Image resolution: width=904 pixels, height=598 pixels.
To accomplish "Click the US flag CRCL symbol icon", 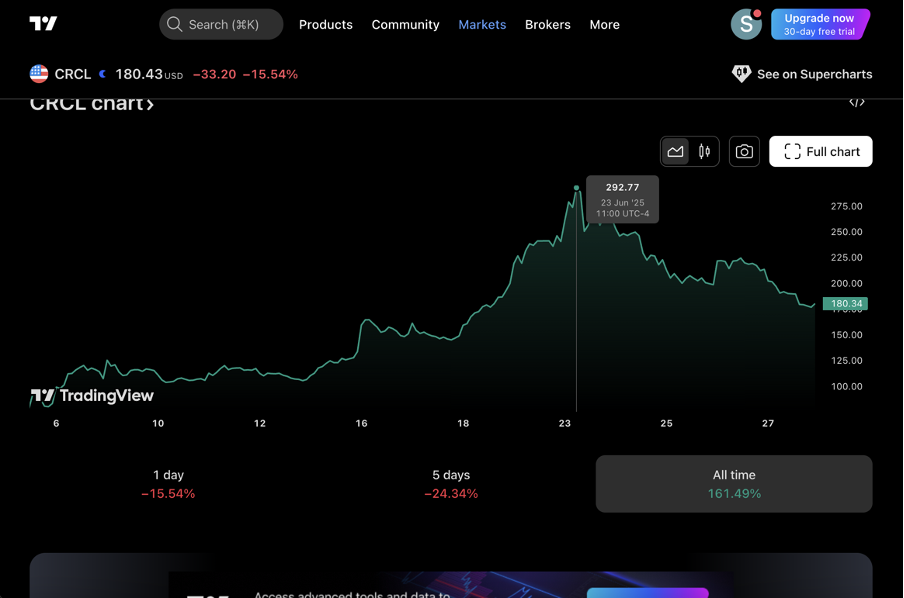I will 39,74.
